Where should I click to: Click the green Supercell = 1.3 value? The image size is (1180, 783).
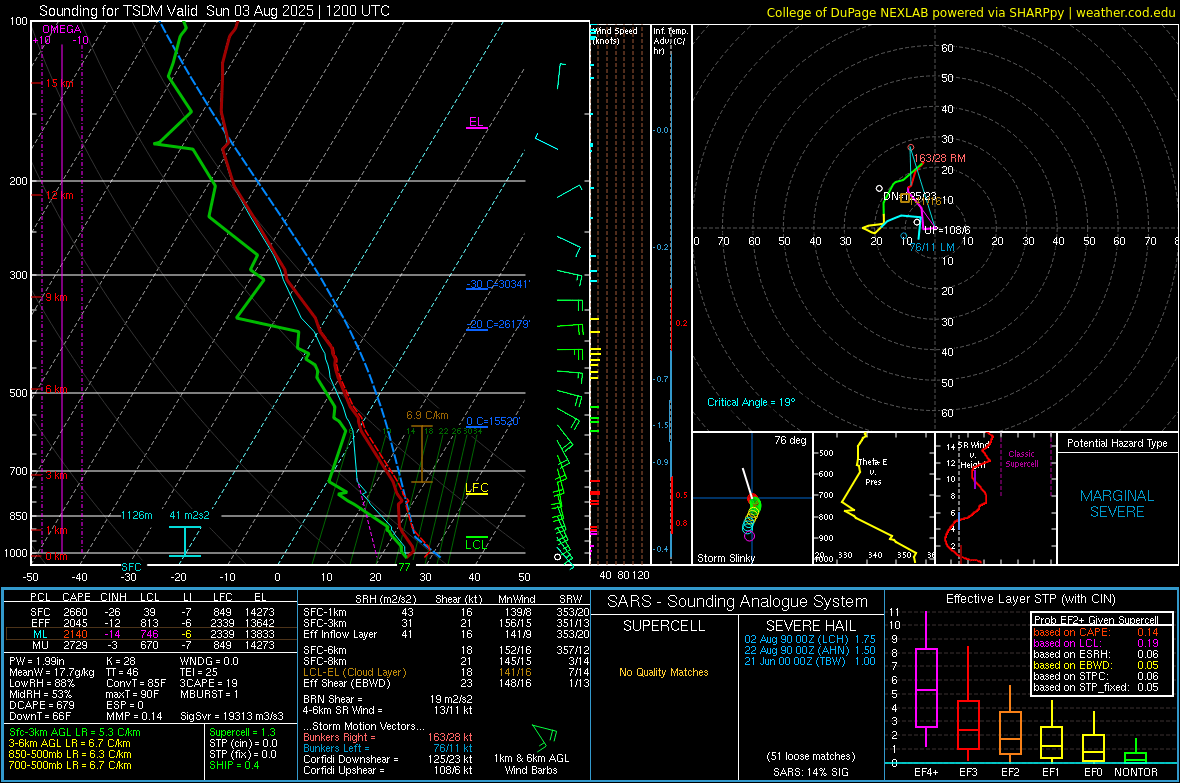pyautogui.click(x=242, y=732)
